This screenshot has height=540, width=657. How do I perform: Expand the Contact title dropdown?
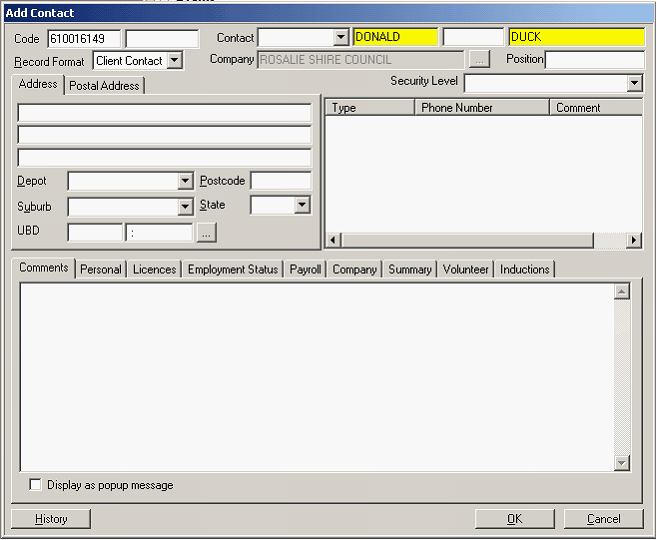(x=341, y=38)
